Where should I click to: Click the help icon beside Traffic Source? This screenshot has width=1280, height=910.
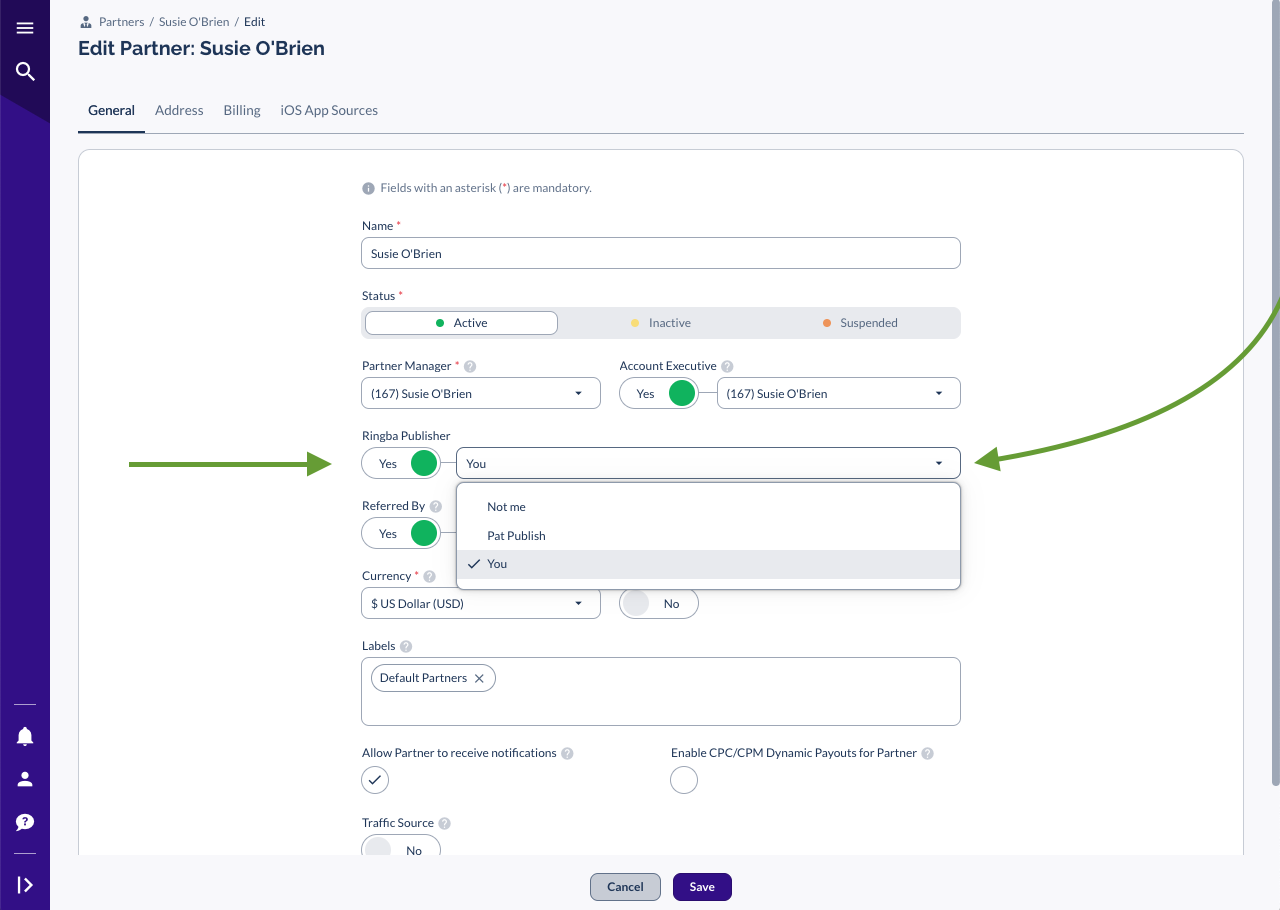click(444, 824)
